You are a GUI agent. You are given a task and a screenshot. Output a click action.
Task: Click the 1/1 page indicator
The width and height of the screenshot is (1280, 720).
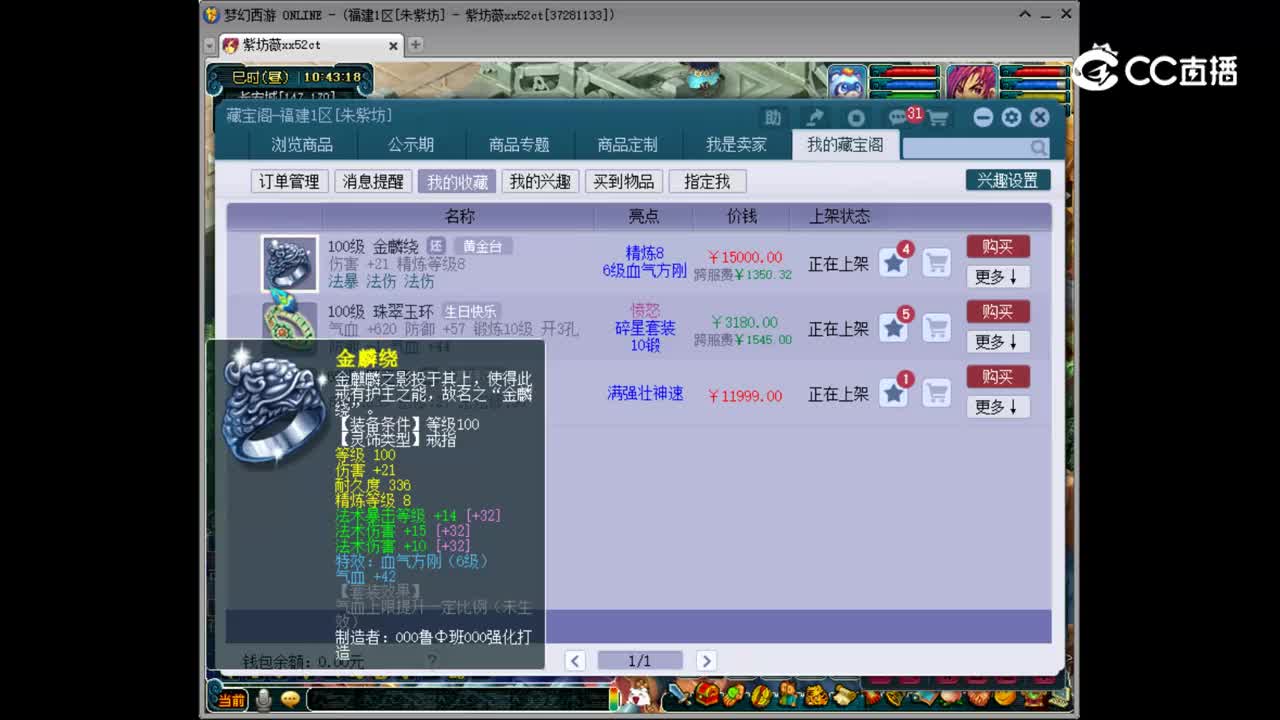(x=640, y=660)
